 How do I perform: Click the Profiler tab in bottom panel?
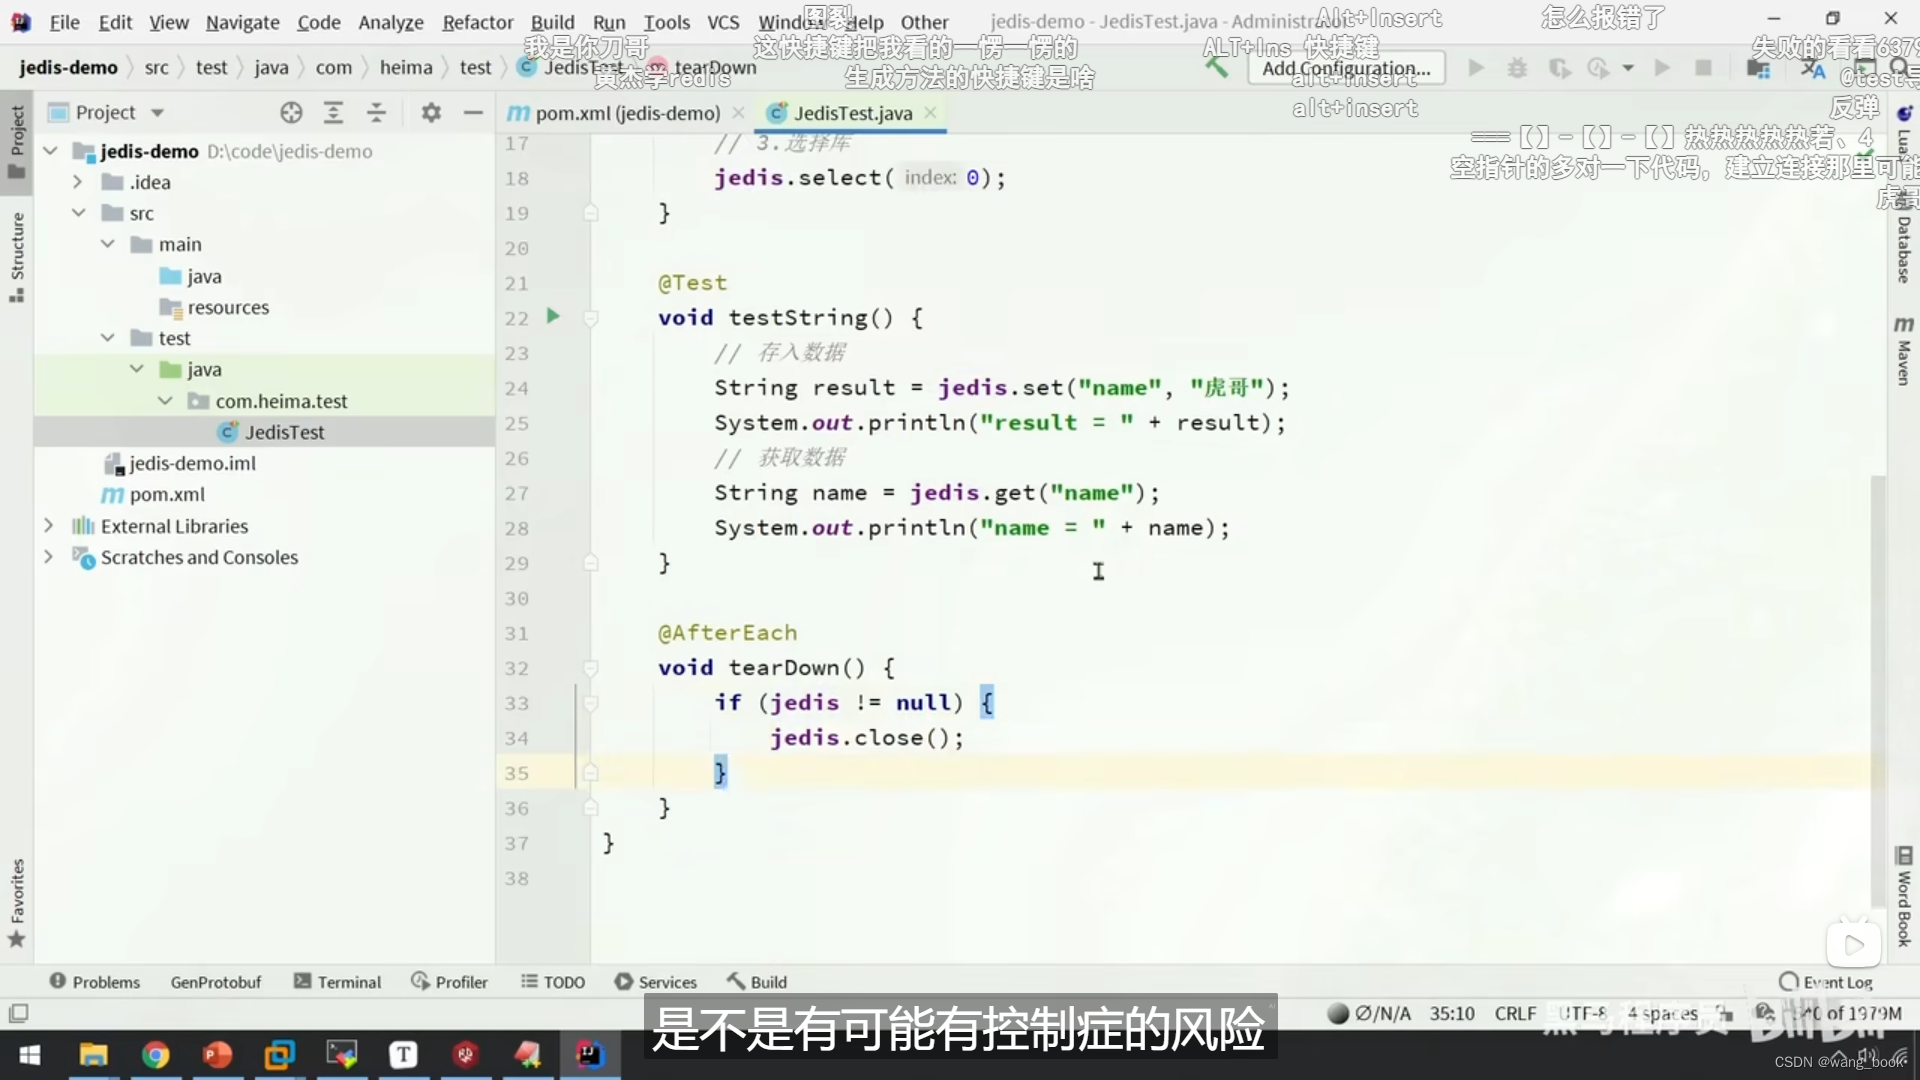[x=460, y=981]
